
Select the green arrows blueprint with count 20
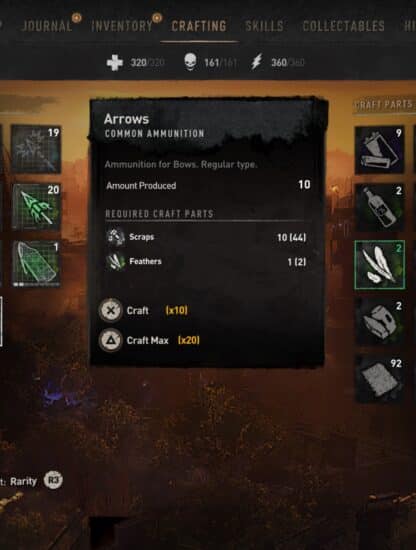[x=36, y=207]
